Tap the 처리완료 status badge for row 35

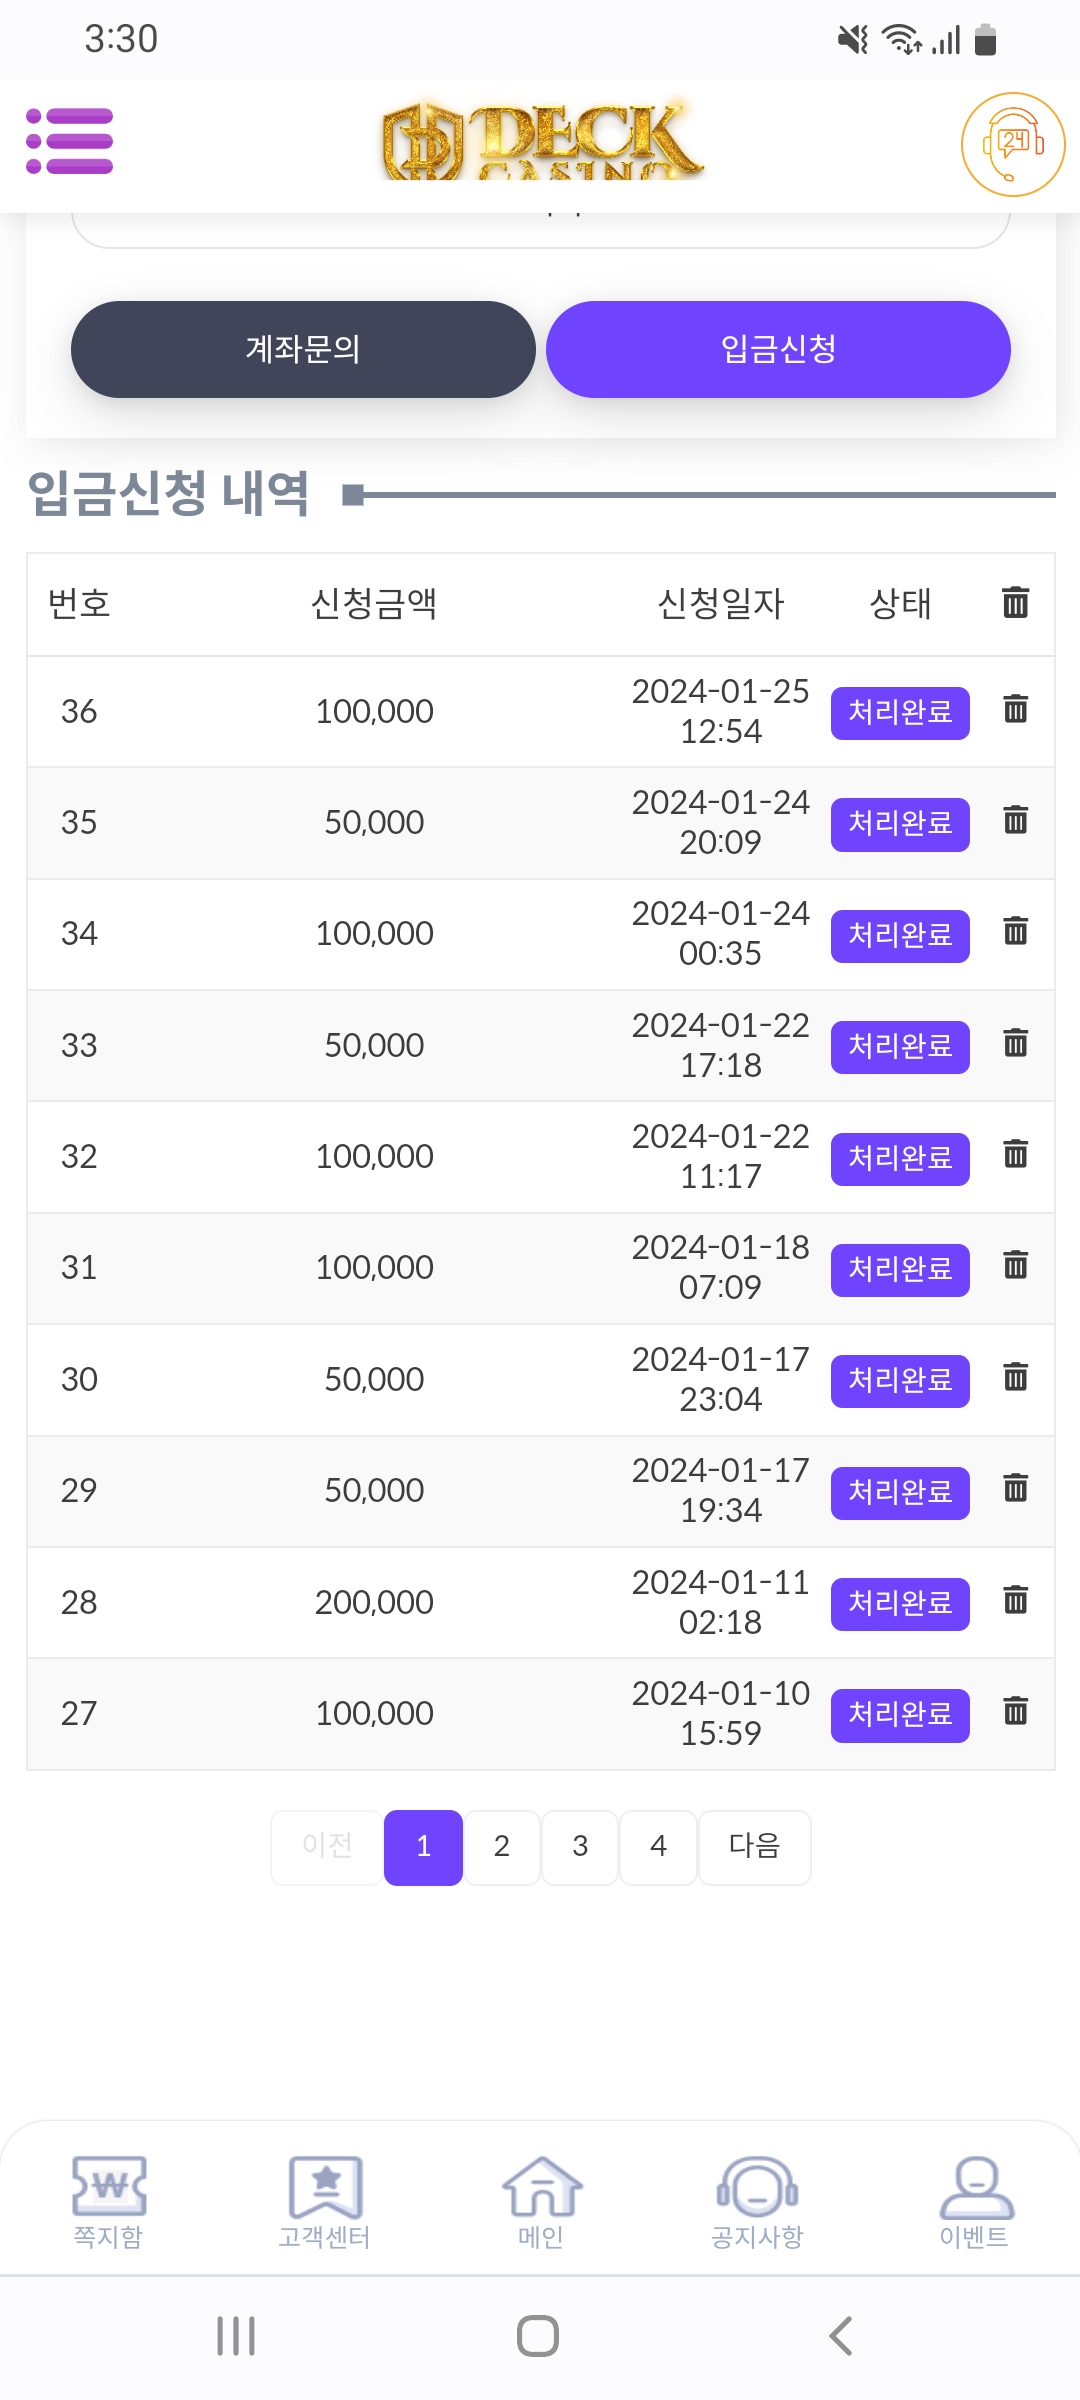[x=900, y=824]
